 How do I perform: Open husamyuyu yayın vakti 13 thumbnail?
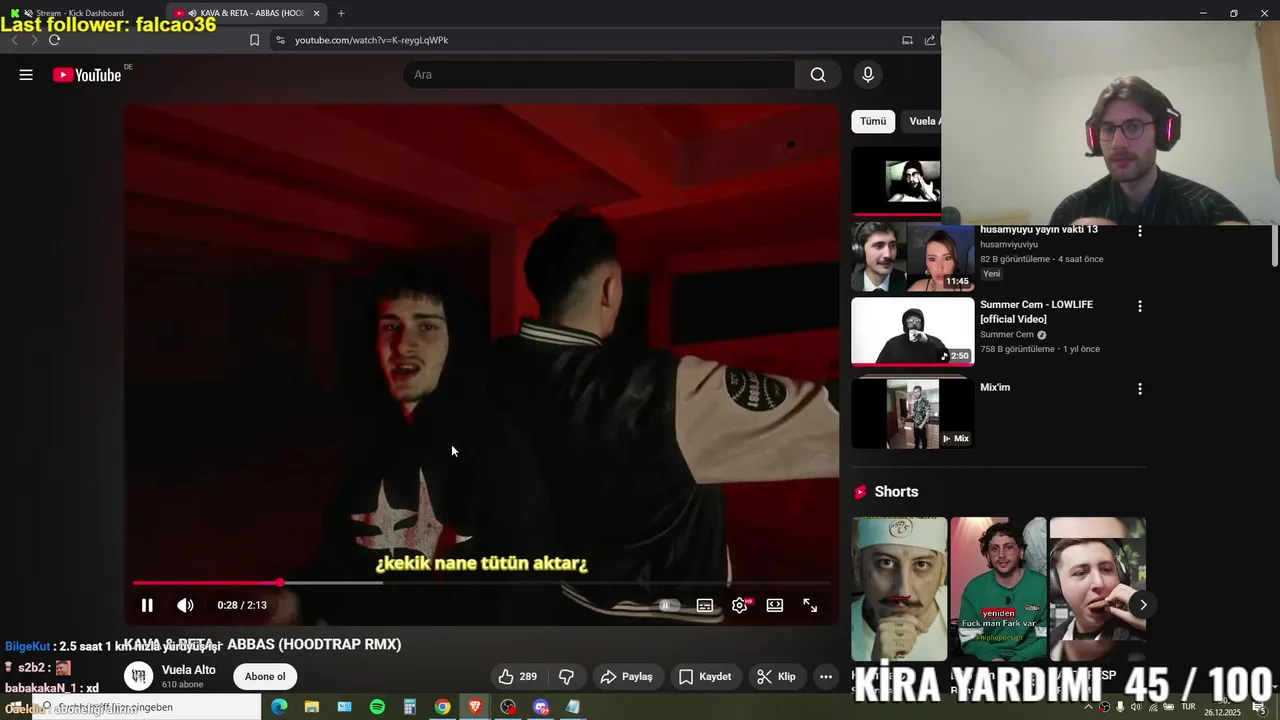click(x=912, y=257)
